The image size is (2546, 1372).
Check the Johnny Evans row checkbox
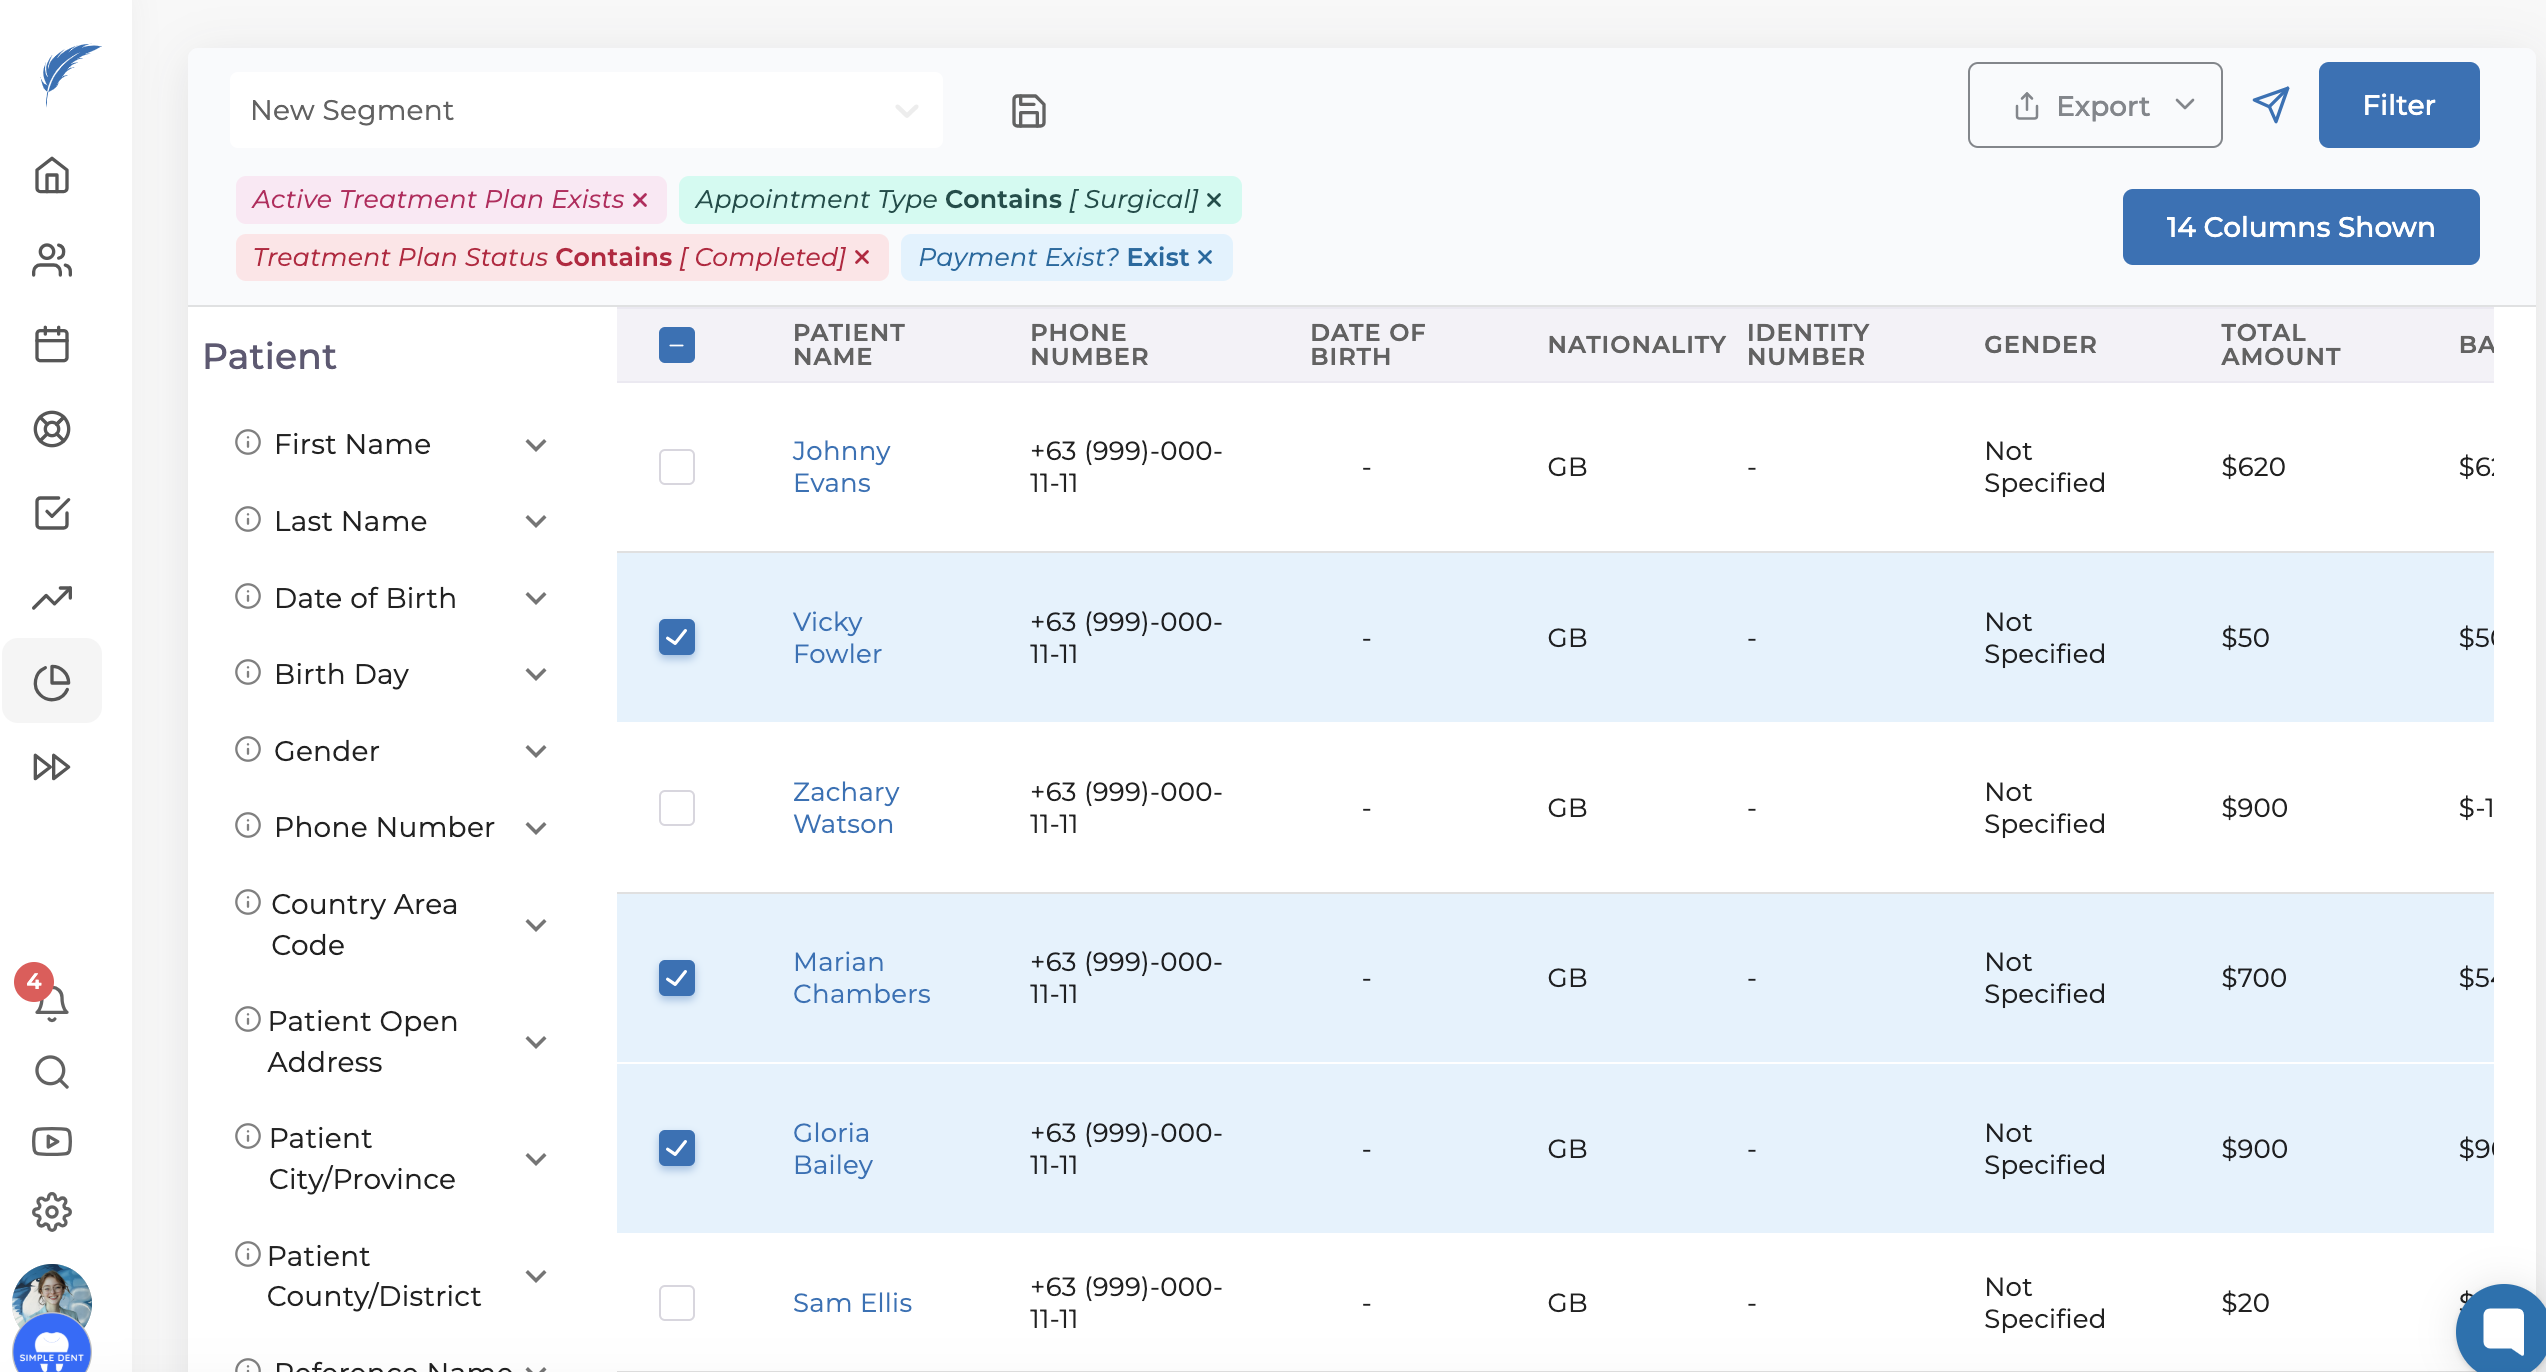click(x=677, y=467)
